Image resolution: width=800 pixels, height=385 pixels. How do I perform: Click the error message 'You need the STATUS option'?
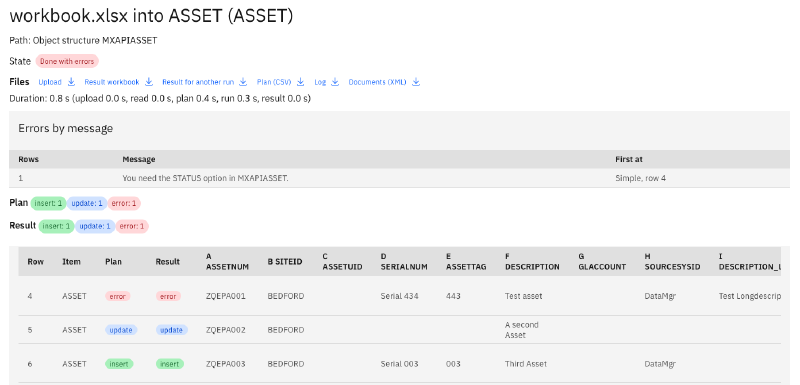click(205, 178)
